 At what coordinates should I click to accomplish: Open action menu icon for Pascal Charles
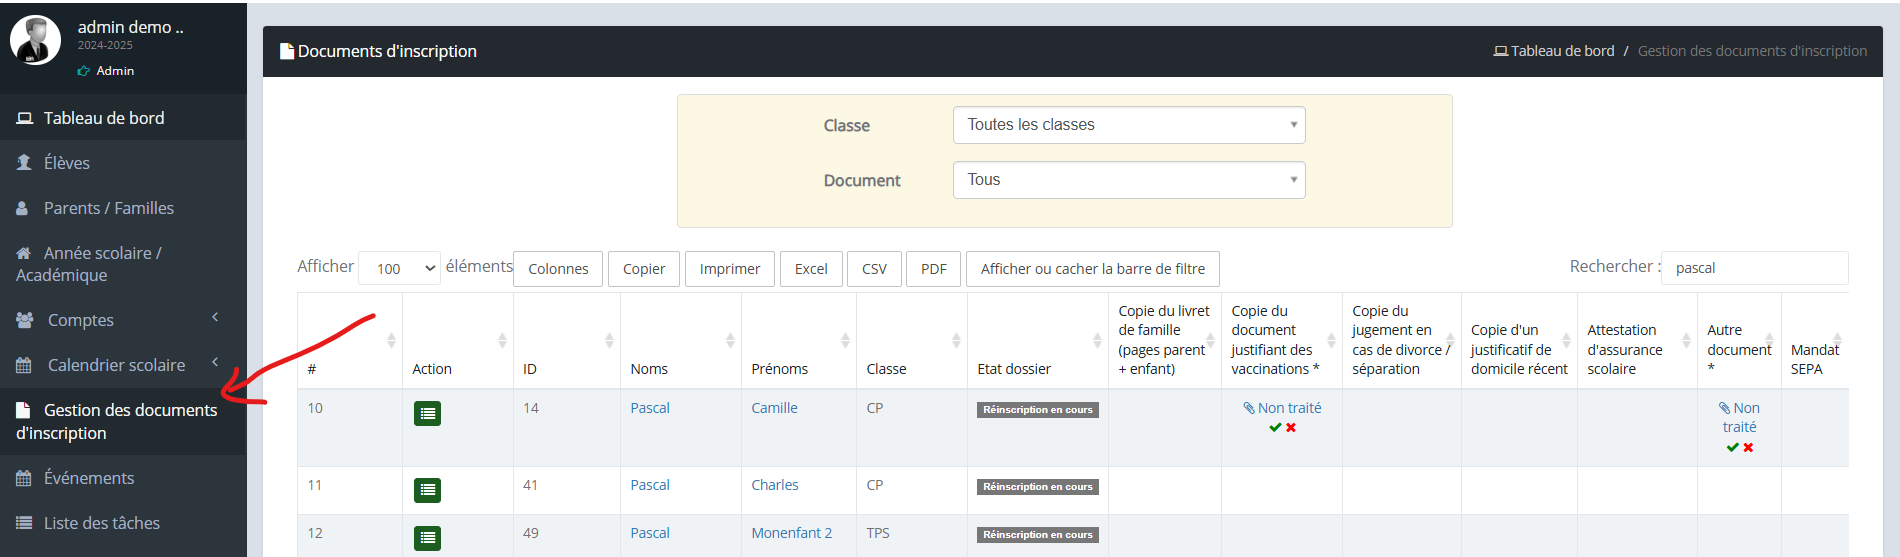point(427,490)
